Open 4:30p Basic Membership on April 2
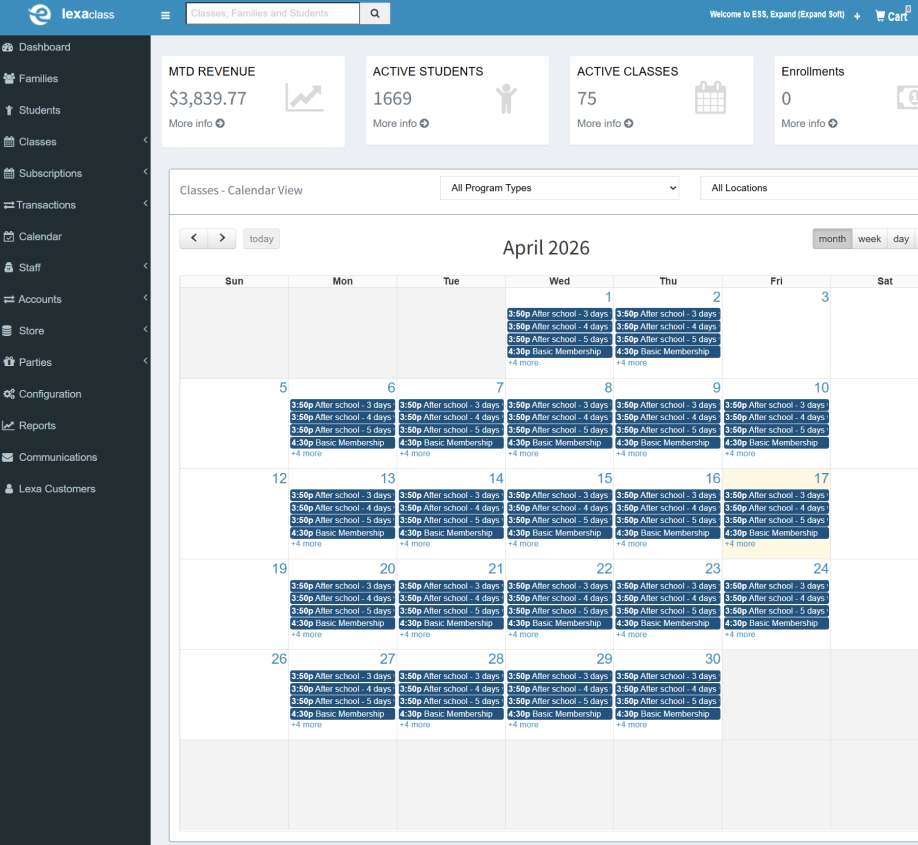This screenshot has height=845, width=918. tap(668, 352)
